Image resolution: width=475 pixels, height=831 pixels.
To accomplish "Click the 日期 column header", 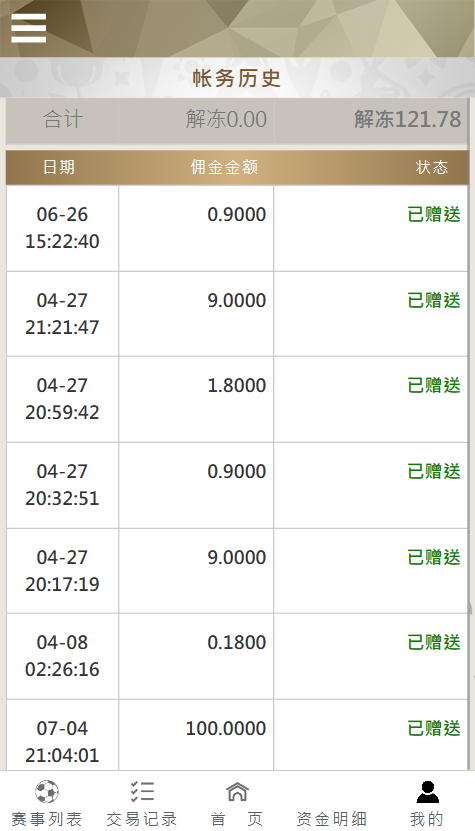I will pyautogui.click(x=59, y=167).
